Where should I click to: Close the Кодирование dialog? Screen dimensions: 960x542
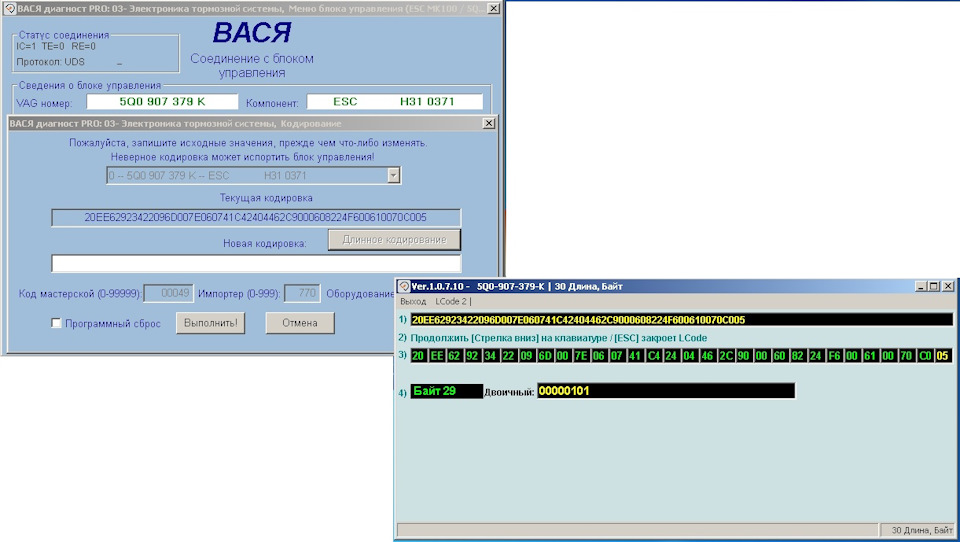[489, 124]
